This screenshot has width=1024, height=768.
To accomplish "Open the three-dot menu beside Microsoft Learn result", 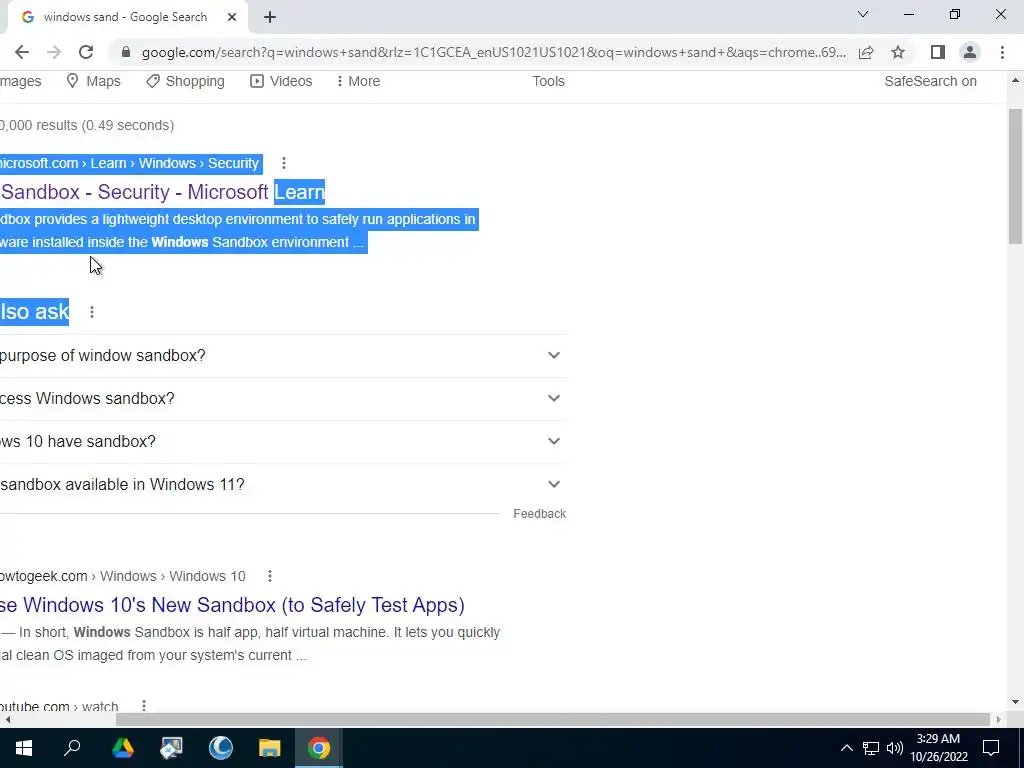I will coord(283,163).
